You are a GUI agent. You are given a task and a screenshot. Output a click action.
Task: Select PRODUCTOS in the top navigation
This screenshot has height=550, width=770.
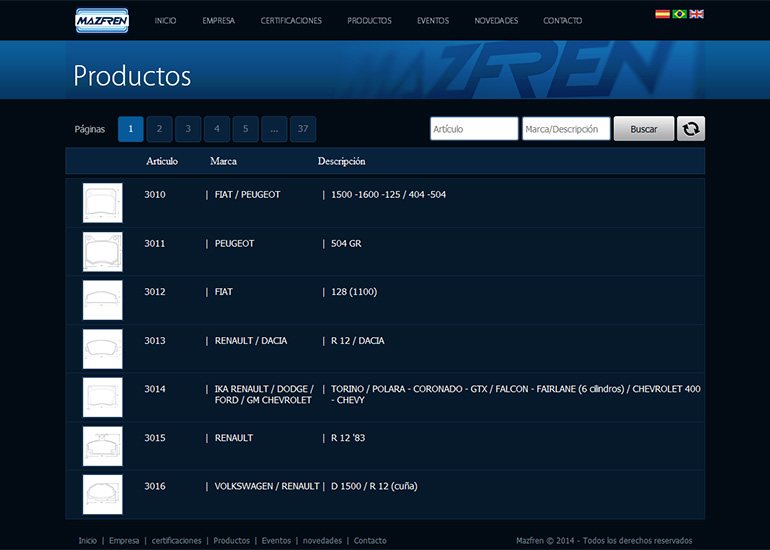click(x=369, y=21)
